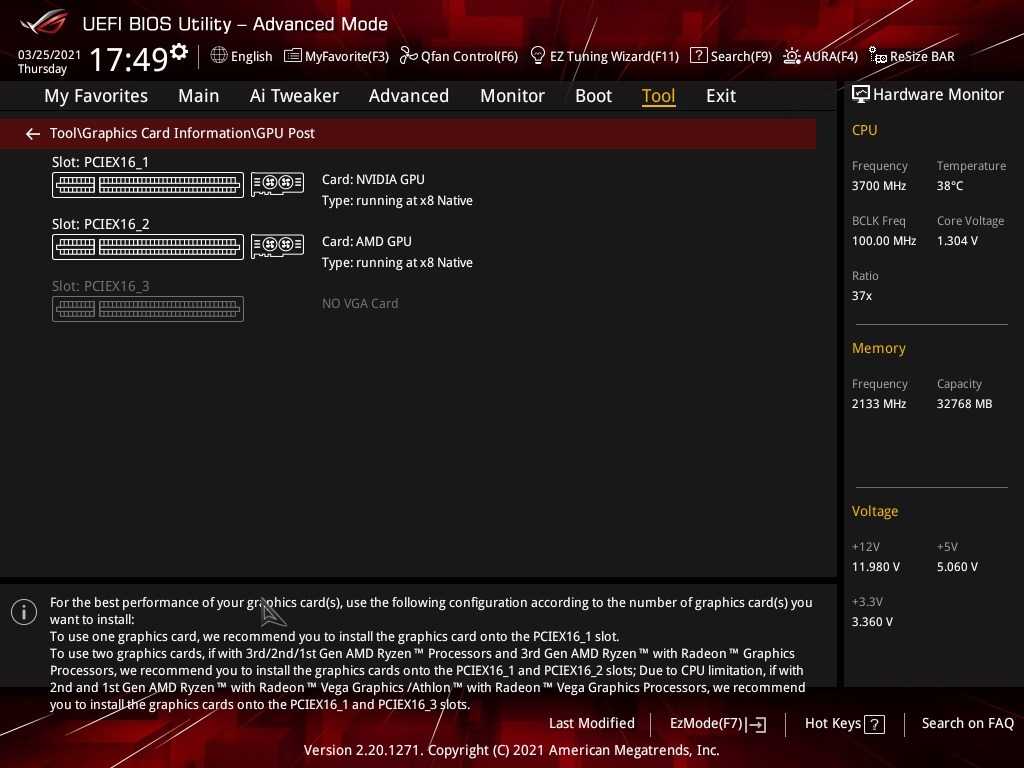Screen dimensions: 1024x768
Task: Click the 'Slot: PCIEX16_2' label
Action: click(101, 224)
